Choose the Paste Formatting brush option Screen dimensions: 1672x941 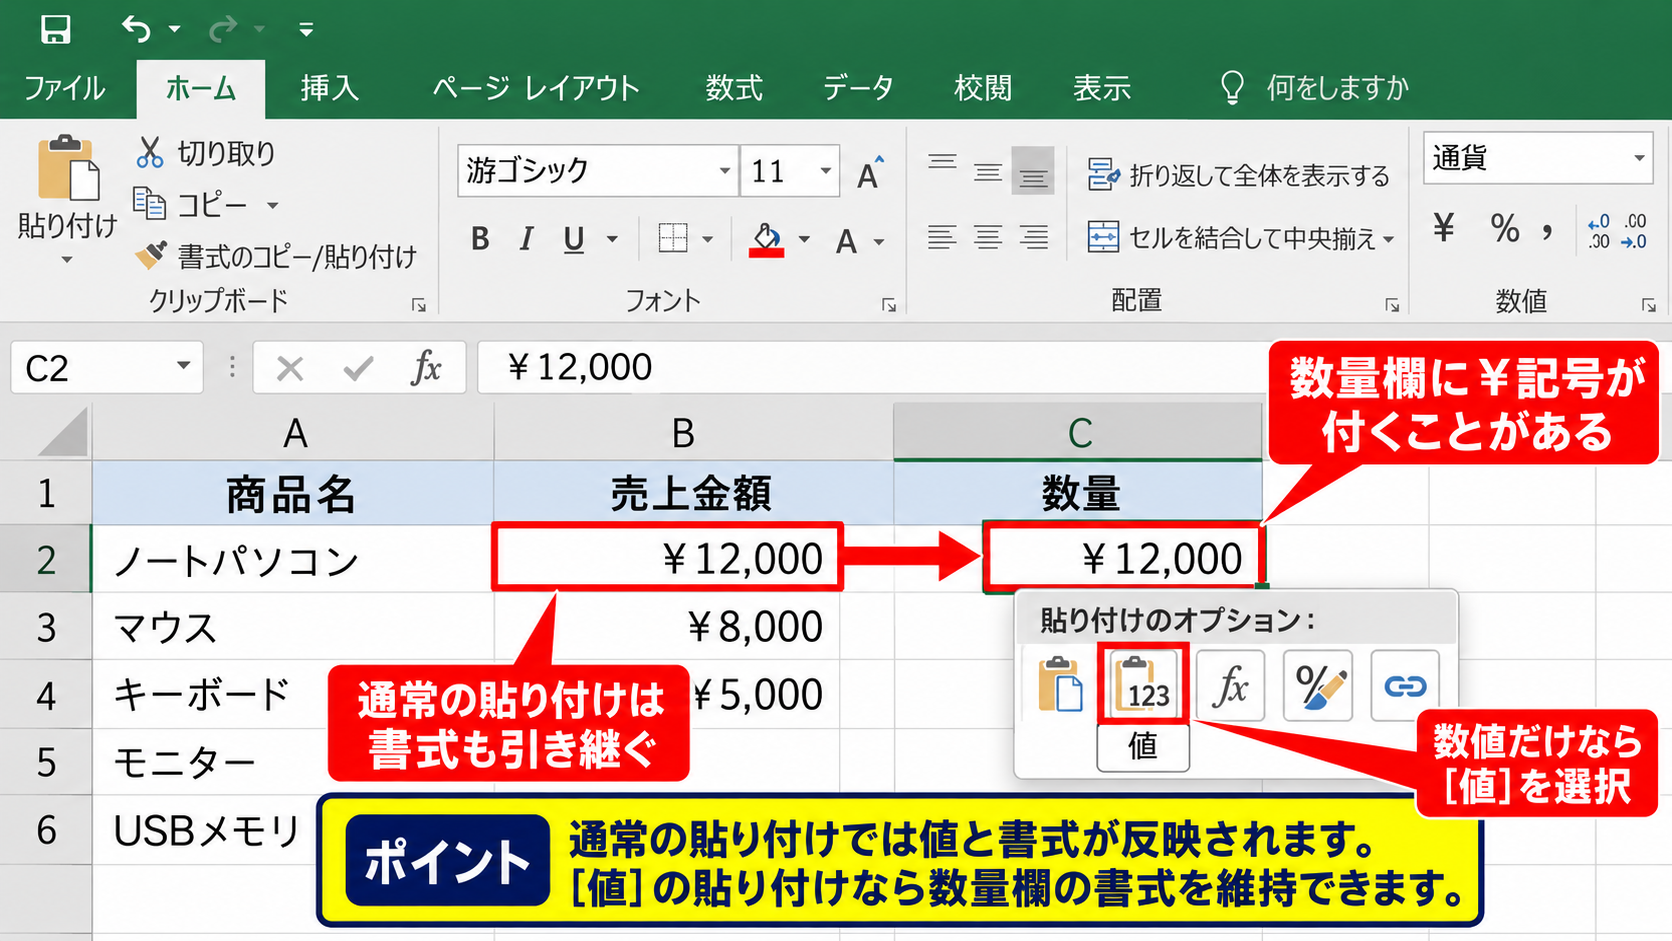(x=1318, y=686)
